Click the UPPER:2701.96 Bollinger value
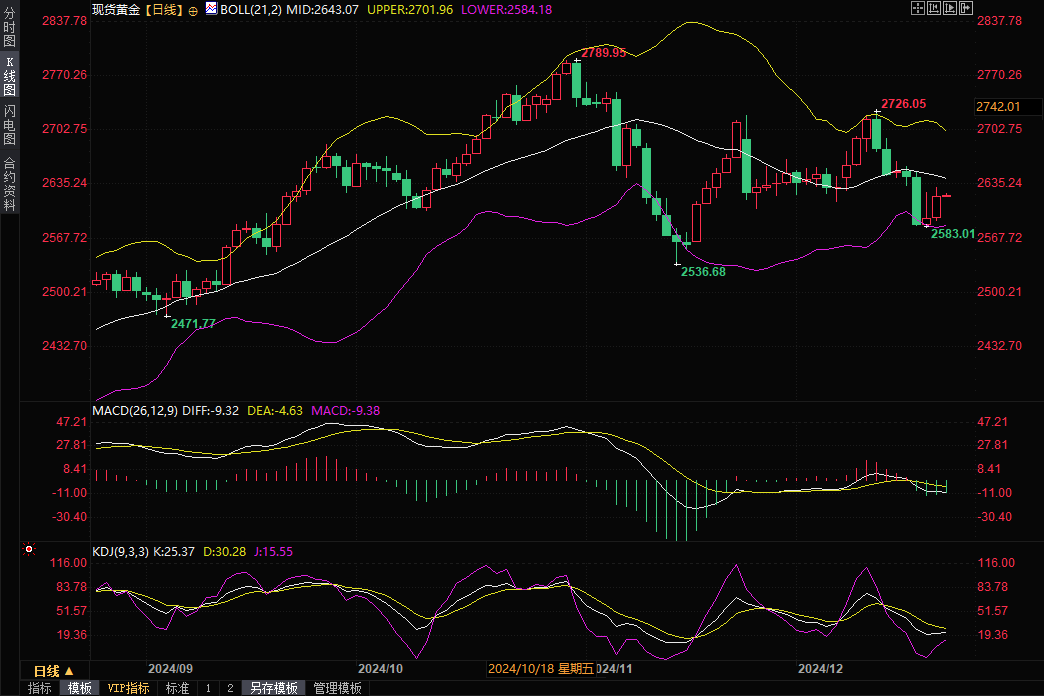Screen dimensions: 1044x696 tap(410, 10)
